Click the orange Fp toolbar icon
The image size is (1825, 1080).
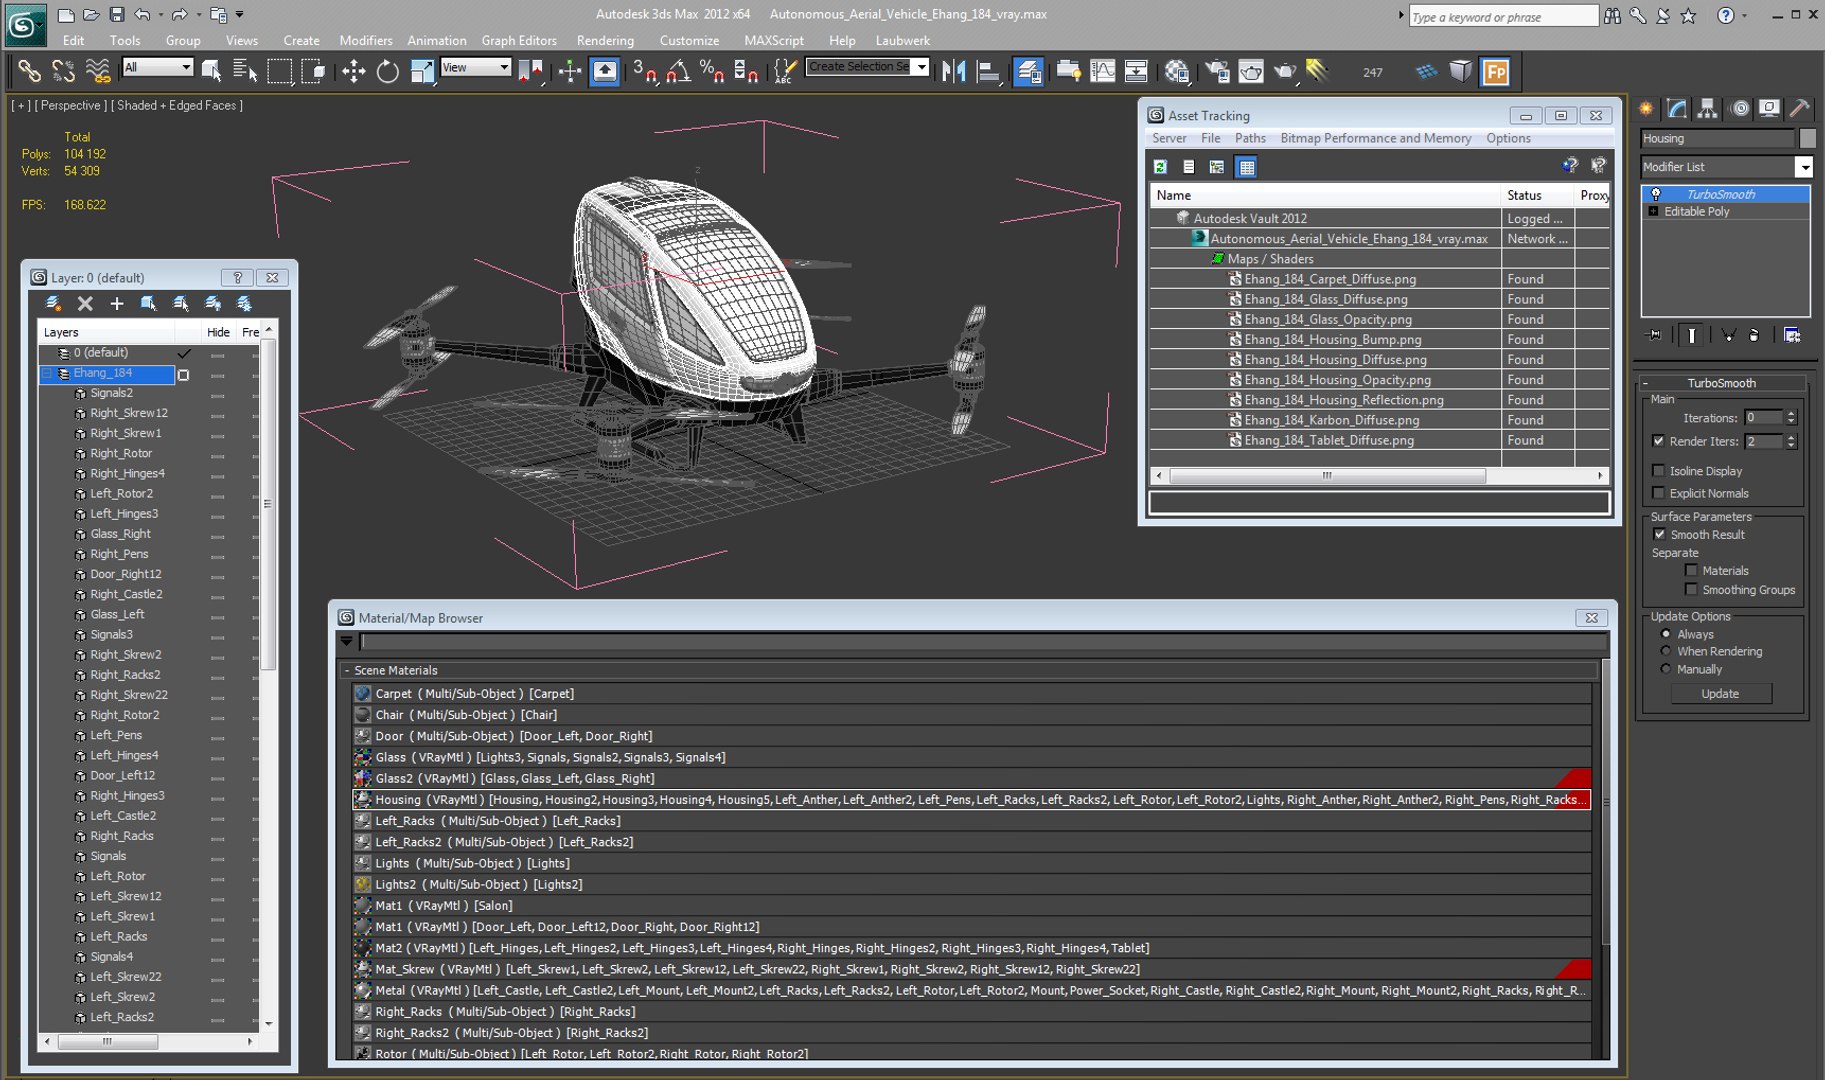[x=1496, y=71]
